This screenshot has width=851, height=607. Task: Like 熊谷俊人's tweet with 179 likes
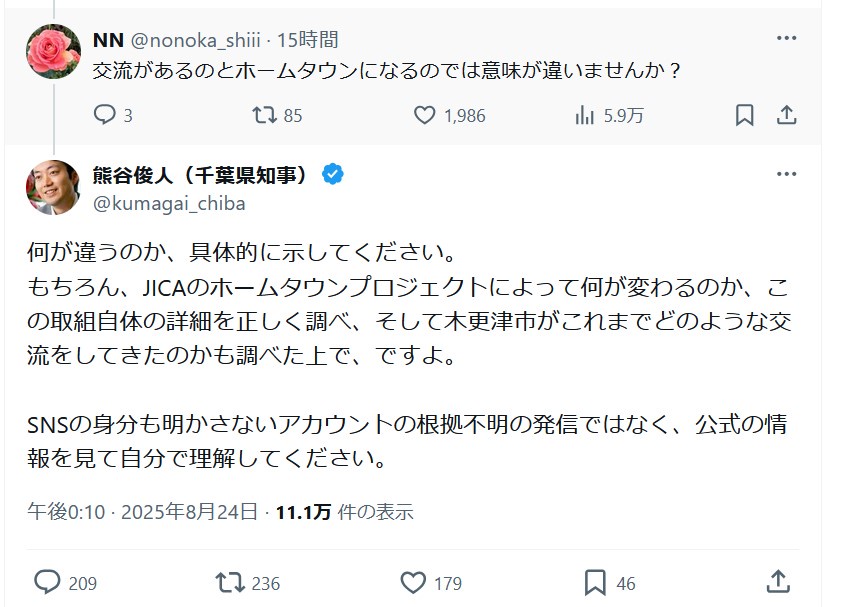(413, 582)
